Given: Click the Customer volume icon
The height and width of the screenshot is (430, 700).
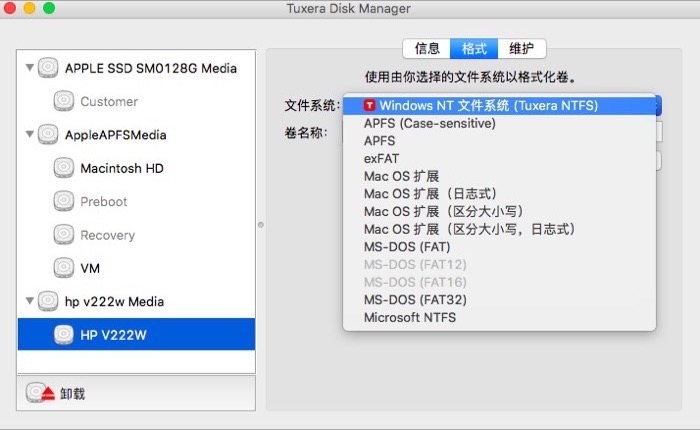Looking at the screenshot, I should 64,101.
